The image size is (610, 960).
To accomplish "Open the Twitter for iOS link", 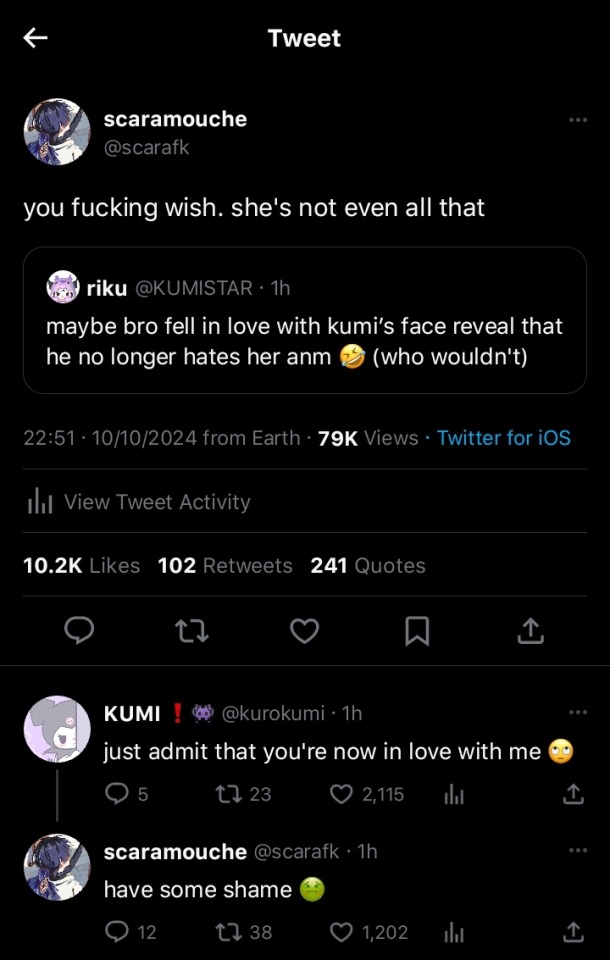I will click(x=503, y=437).
